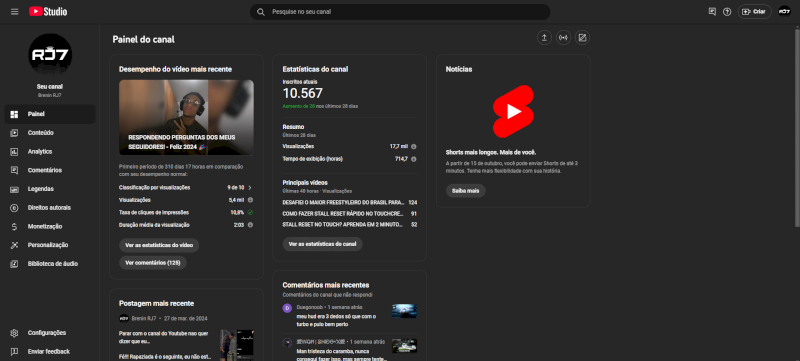Open the latest video thumbnail
This screenshot has width=800, height=361.
point(186,117)
